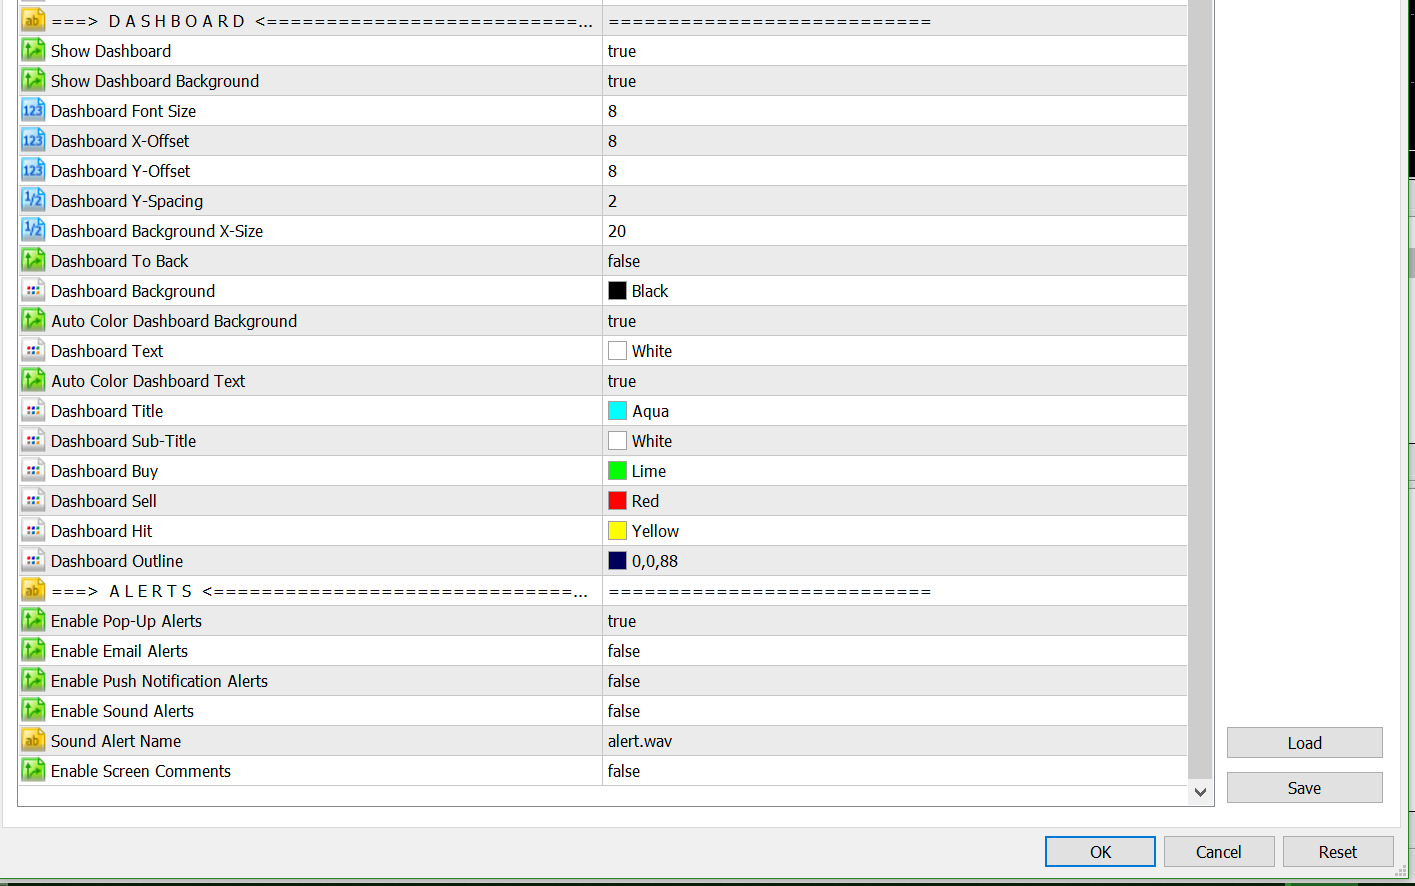Click the Save button
The height and width of the screenshot is (886, 1415).
(x=1305, y=788)
